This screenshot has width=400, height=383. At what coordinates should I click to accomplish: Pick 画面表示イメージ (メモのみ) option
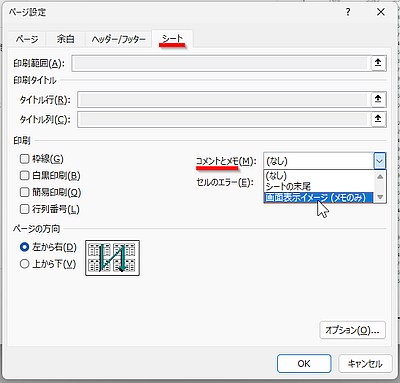click(x=319, y=197)
